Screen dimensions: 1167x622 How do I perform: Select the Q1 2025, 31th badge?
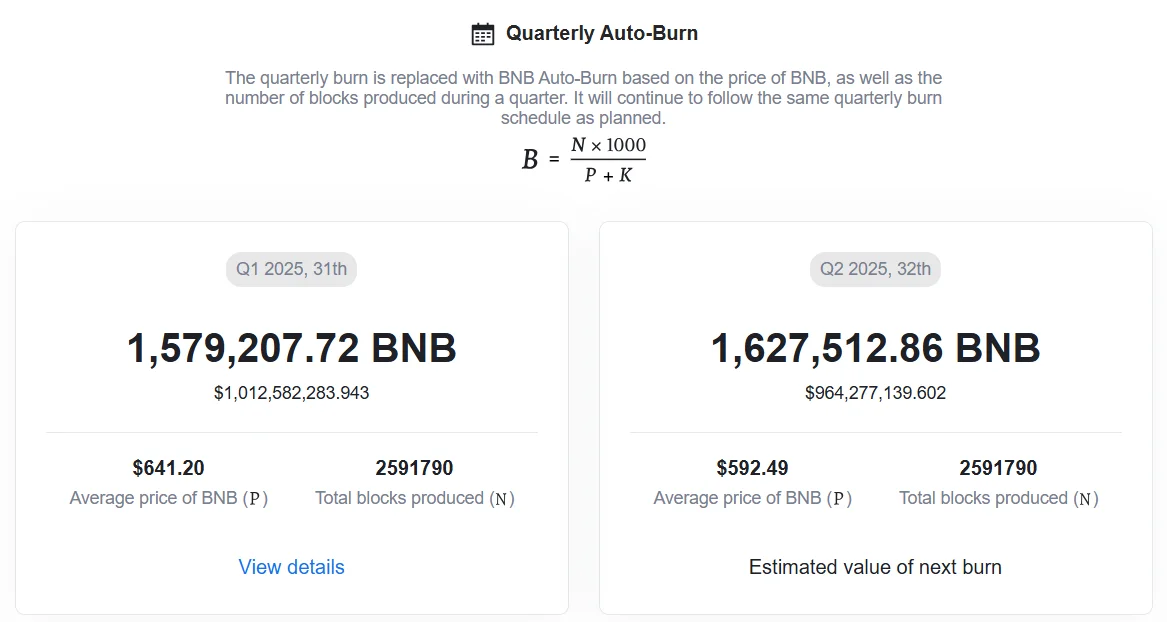click(291, 269)
